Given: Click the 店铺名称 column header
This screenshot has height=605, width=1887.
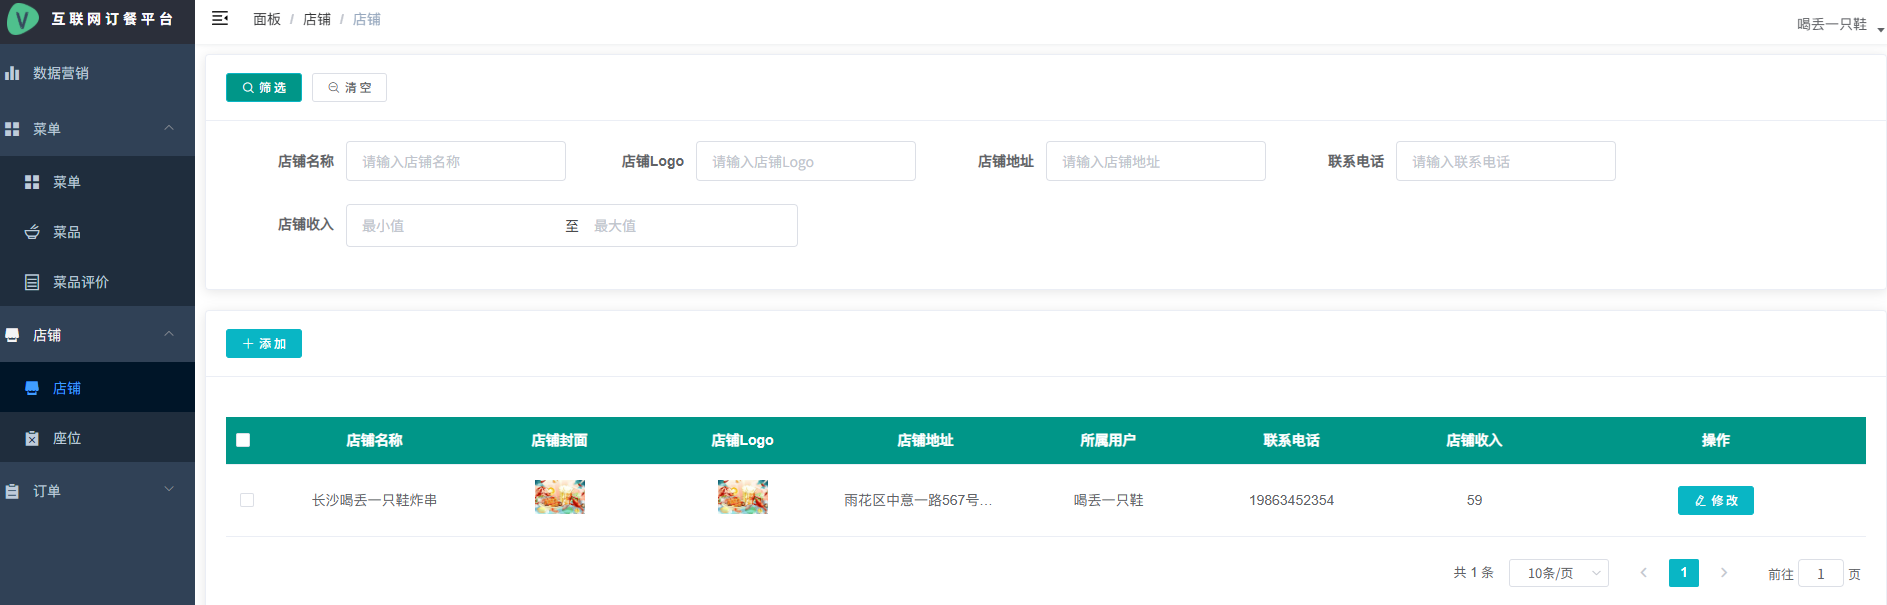Looking at the screenshot, I should (x=374, y=440).
